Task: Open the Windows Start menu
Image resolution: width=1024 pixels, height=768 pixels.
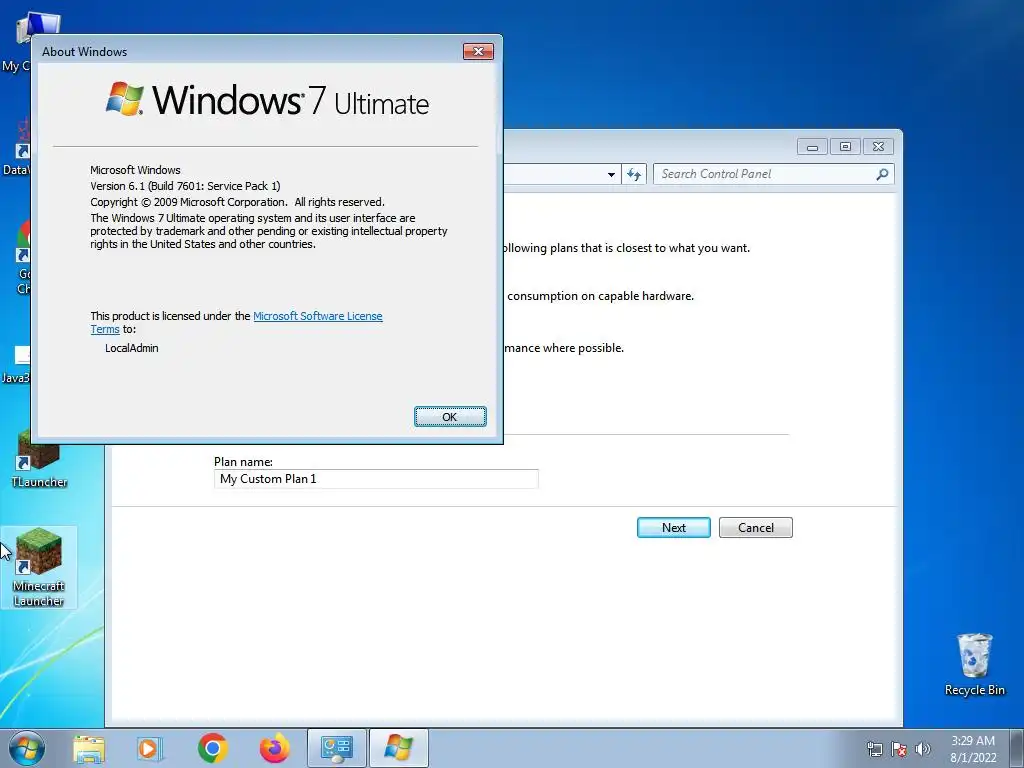Action: [27, 748]
